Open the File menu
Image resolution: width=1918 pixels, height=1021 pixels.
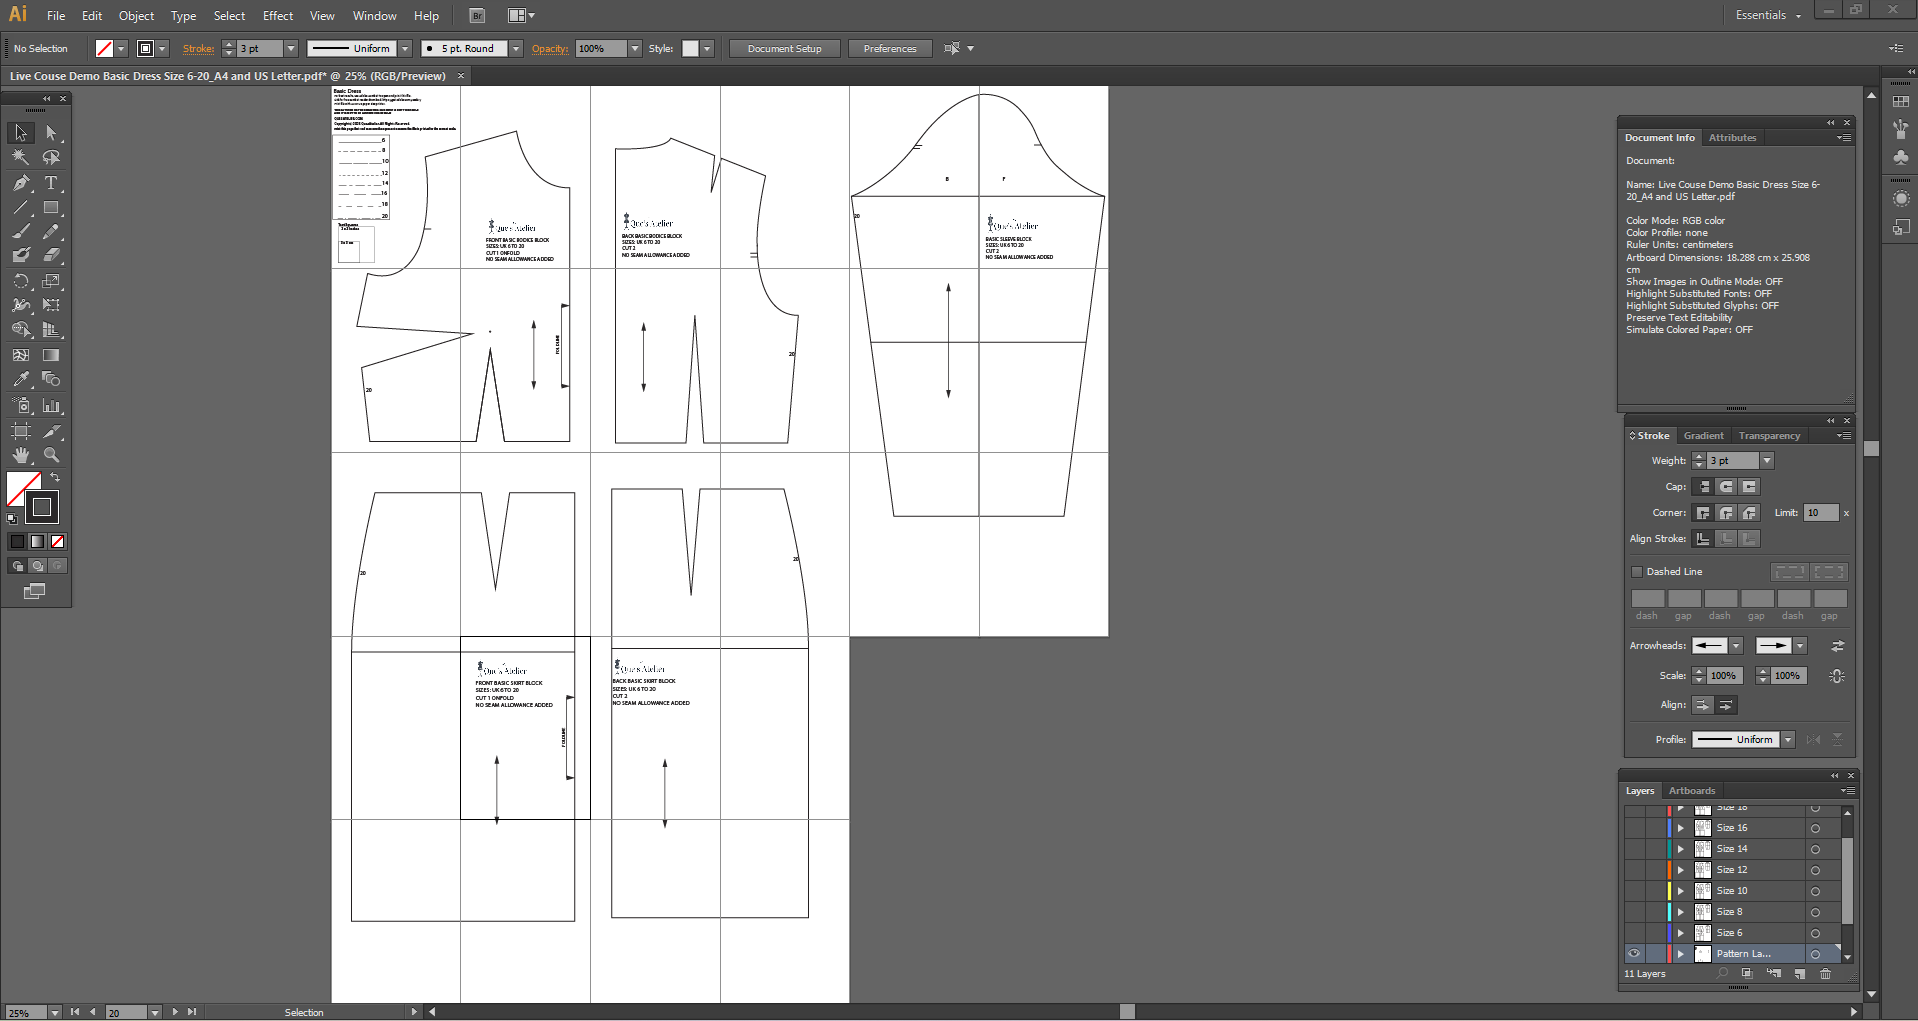[x=56, y=16]
